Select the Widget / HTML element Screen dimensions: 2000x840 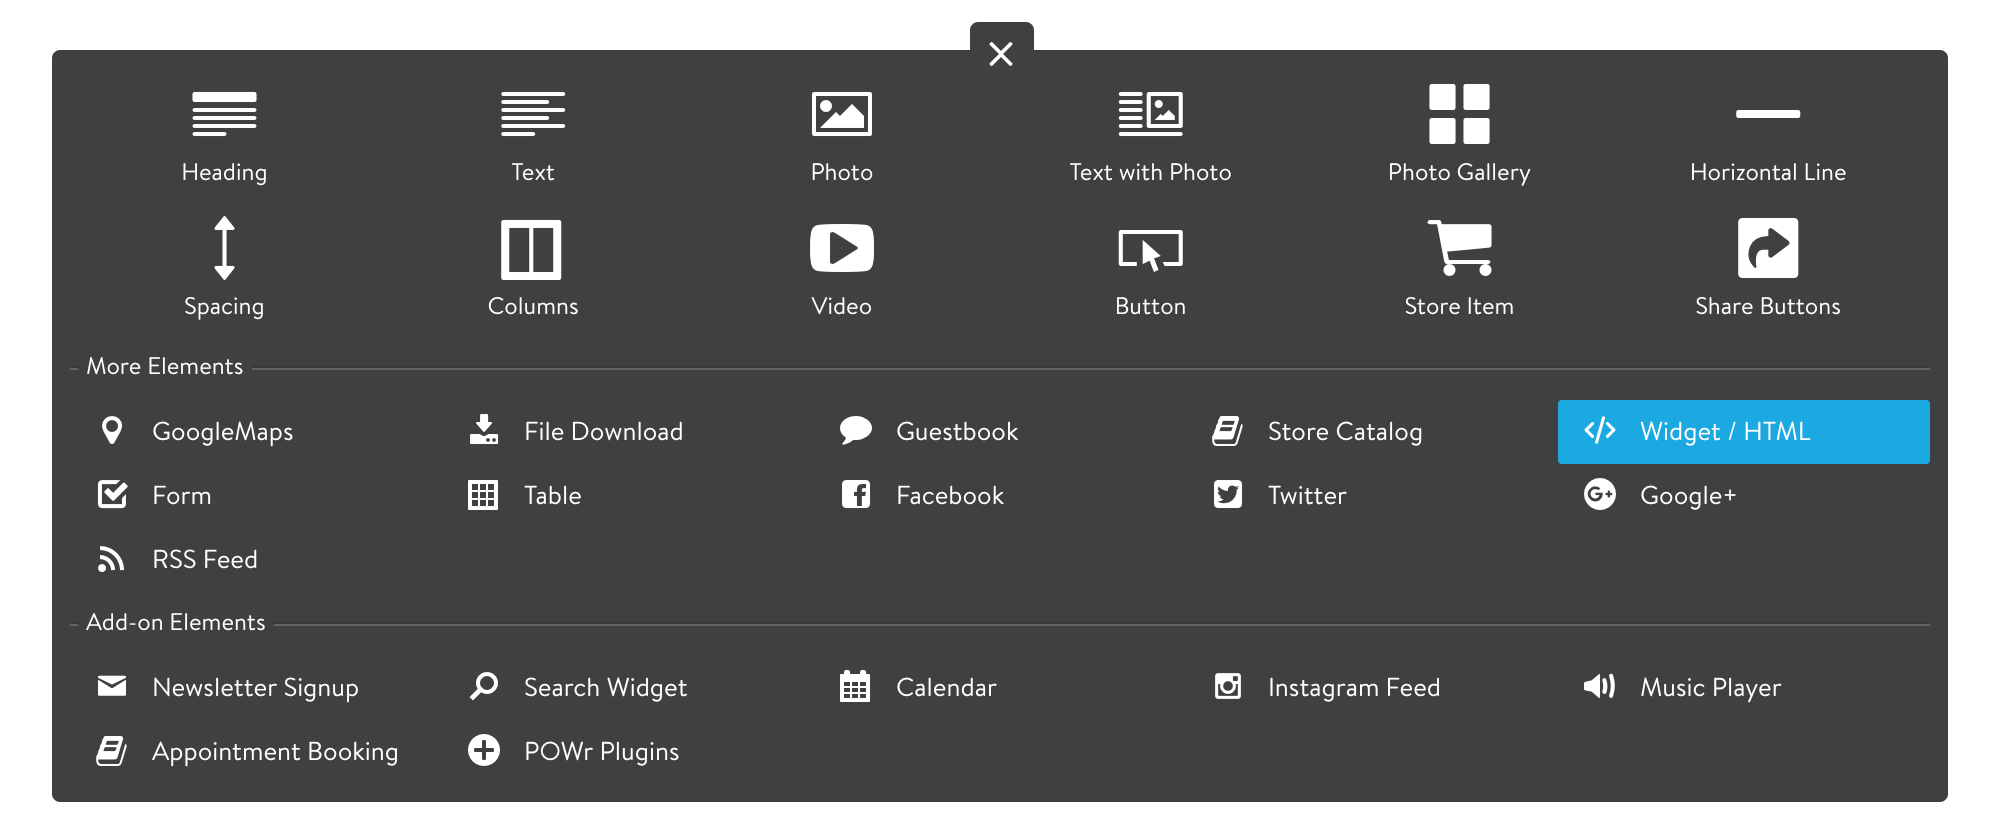[1743, 432]
